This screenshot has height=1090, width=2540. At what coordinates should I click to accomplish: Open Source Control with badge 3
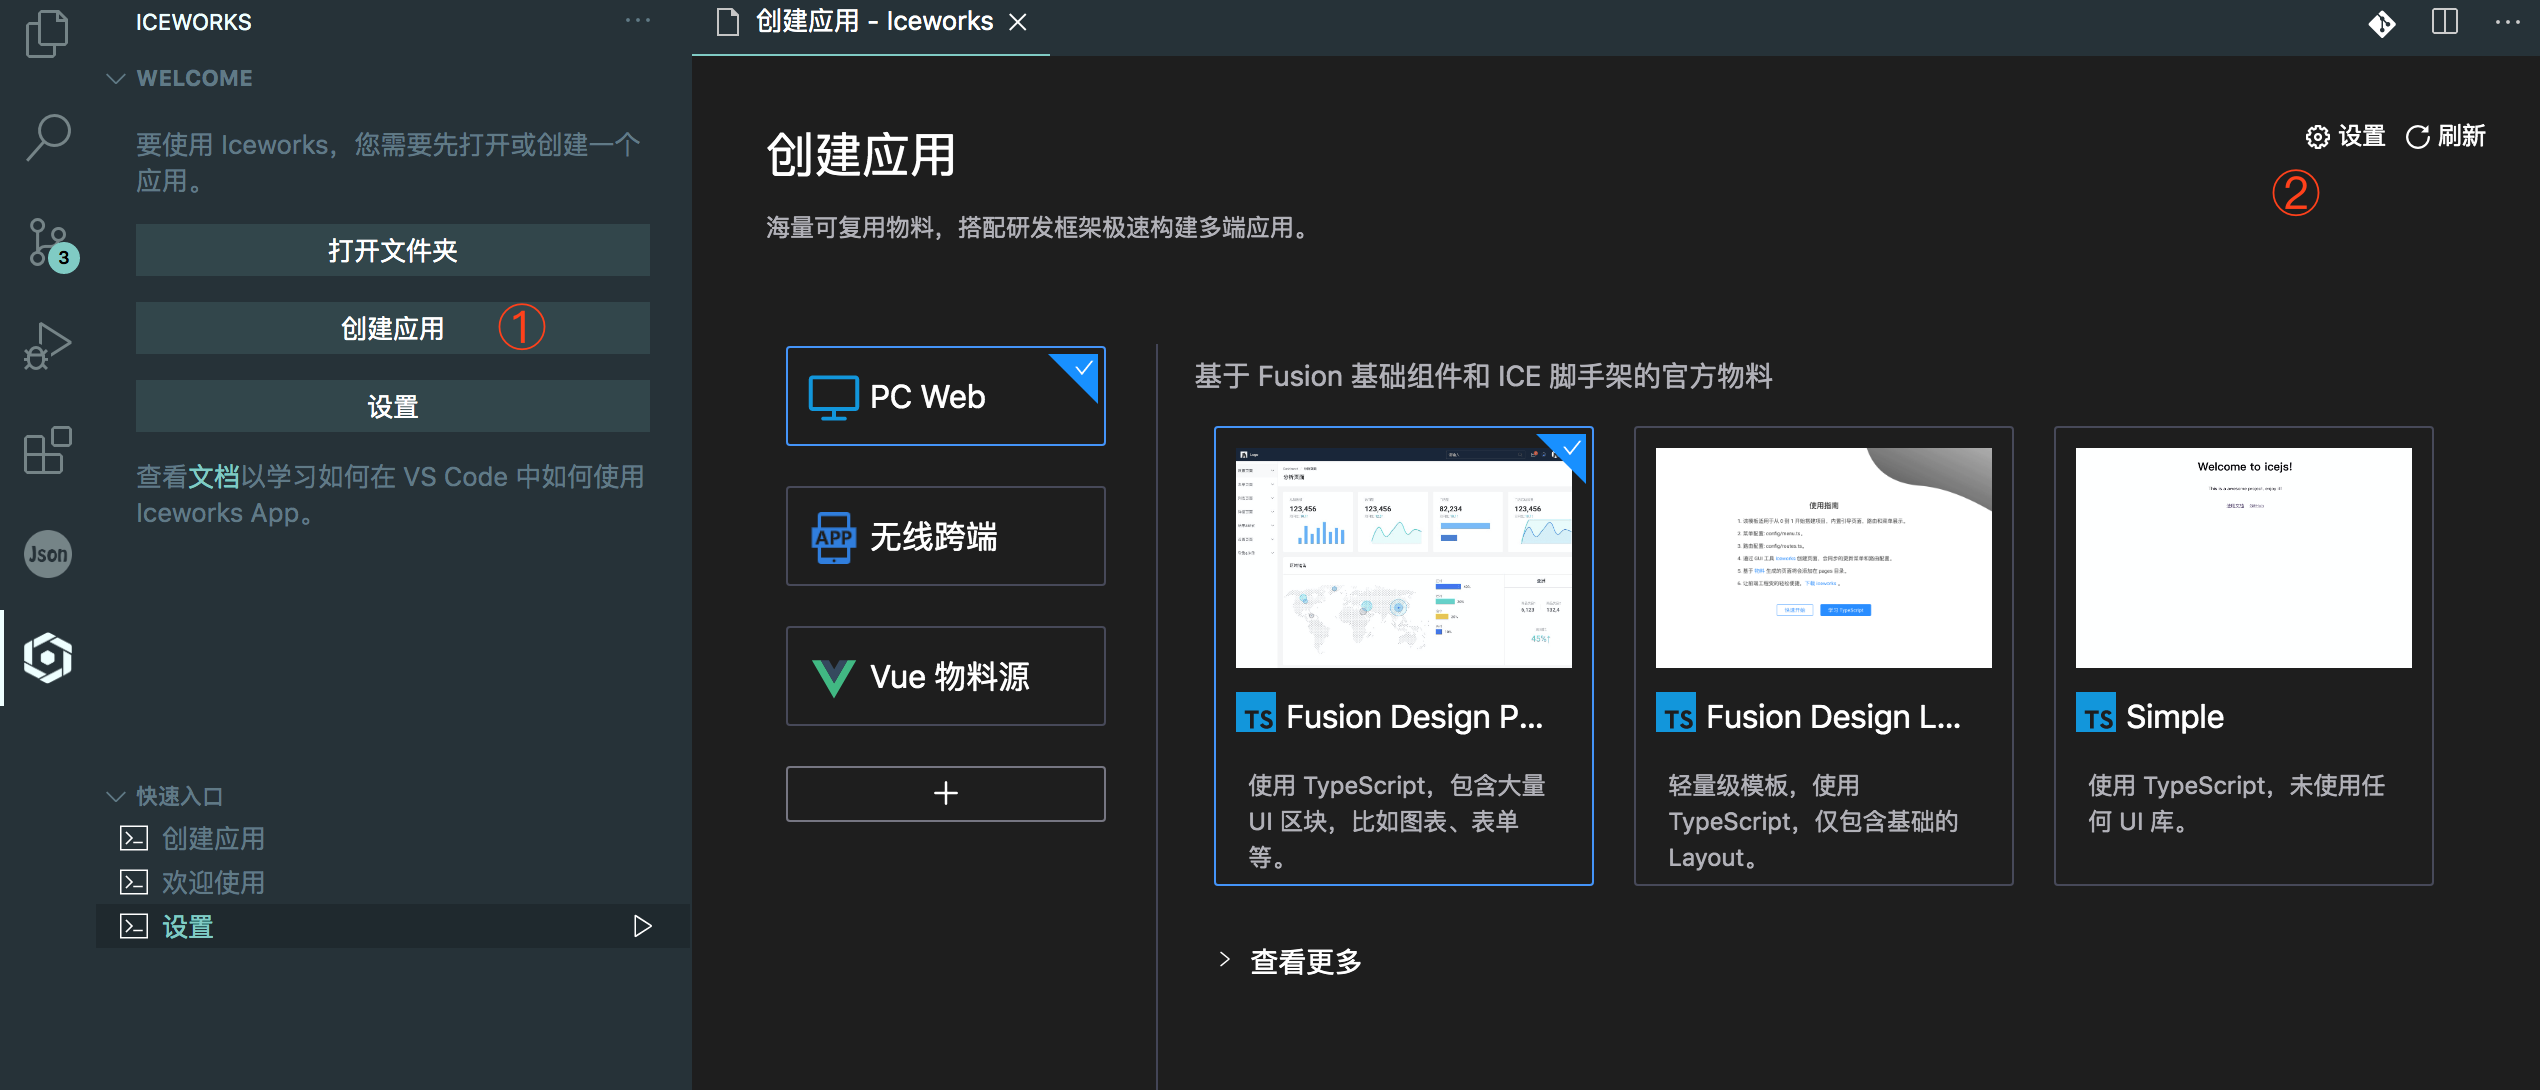(50, 244)
